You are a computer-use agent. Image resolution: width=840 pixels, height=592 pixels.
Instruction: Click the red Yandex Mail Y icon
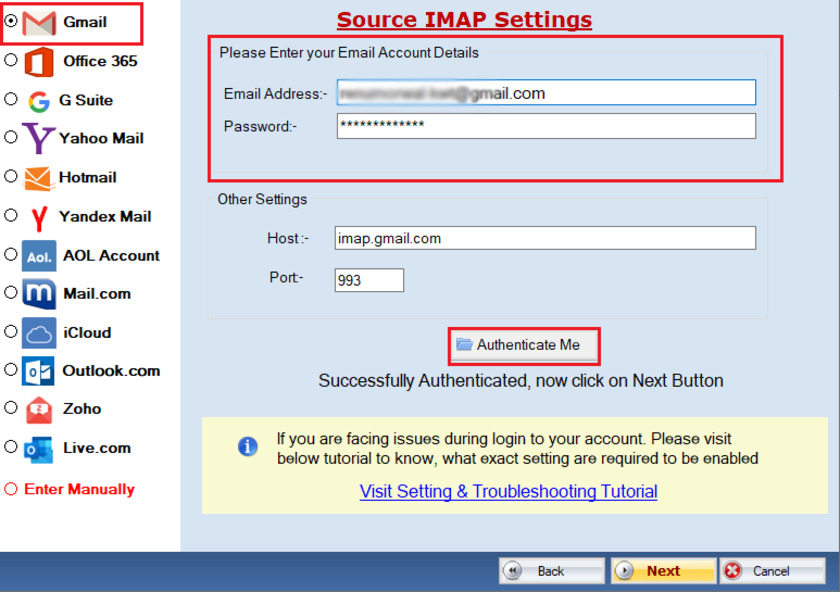pos(39,218)
